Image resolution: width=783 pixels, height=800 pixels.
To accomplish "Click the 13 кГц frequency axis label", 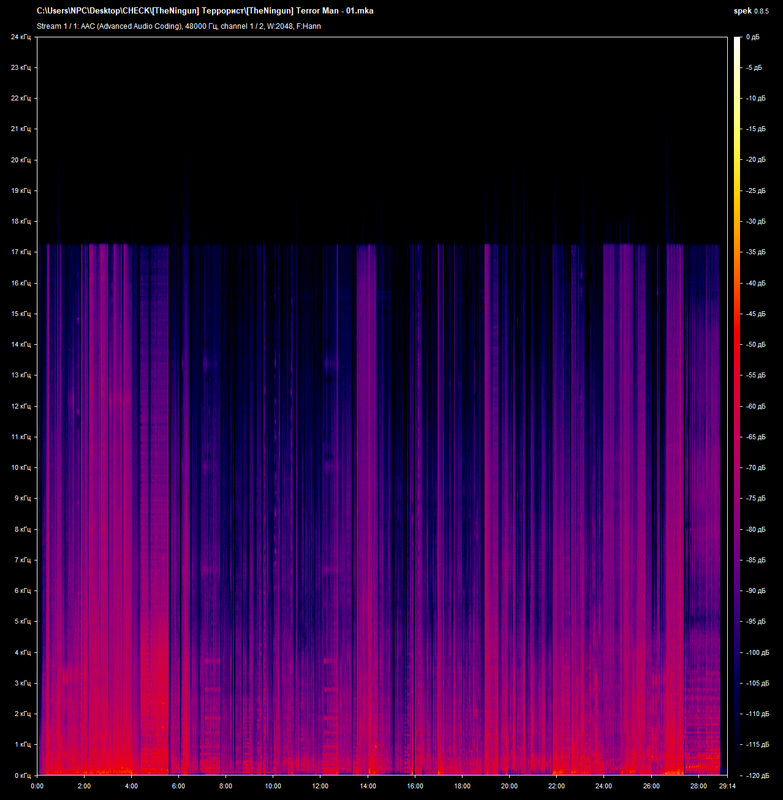I will pos(21,375).
